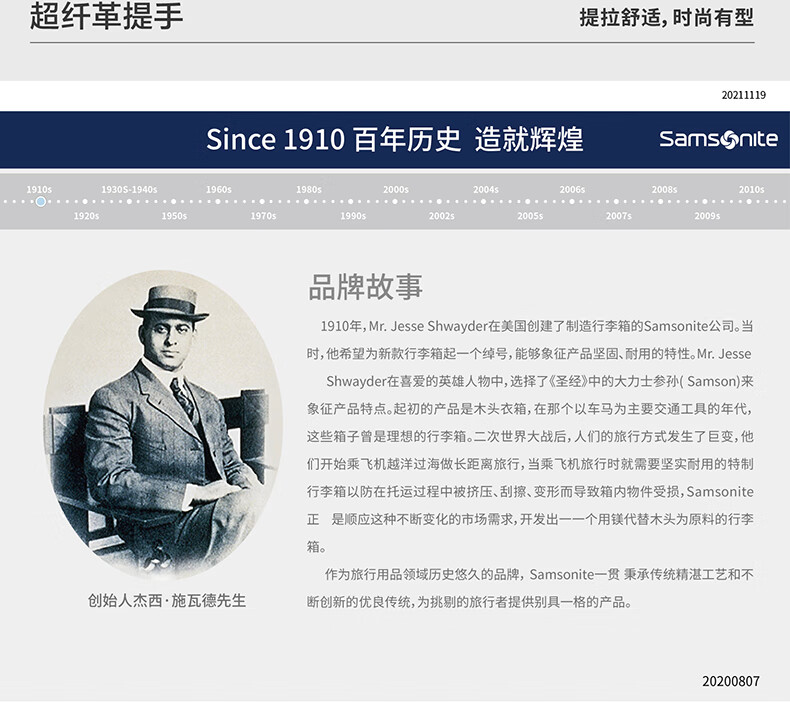This screenshot has width=790, height=702.
Task: Select the 1990s timeline marker
Action: [351, 202]
